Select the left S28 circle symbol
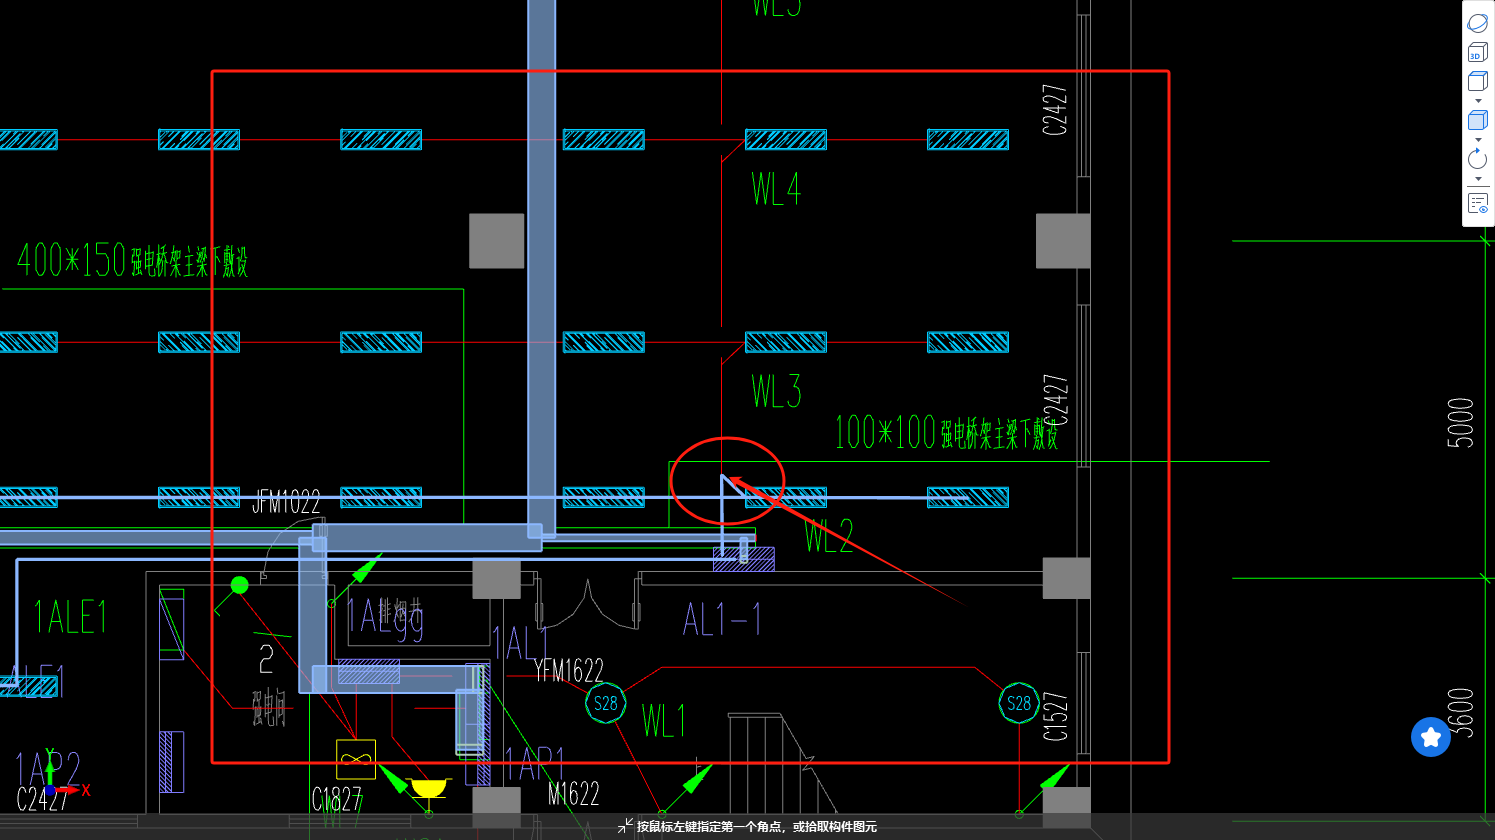The width and height of the screenshot is (1495, 840). tap(605, 703)
